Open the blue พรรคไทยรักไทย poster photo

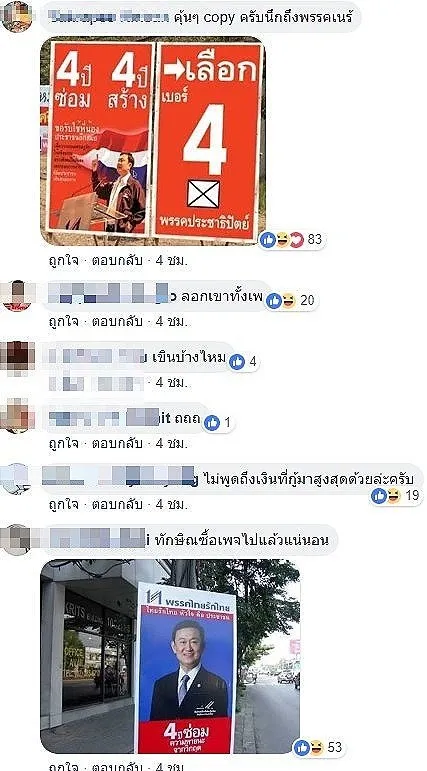pyautogui.click(x=170, y=656)
